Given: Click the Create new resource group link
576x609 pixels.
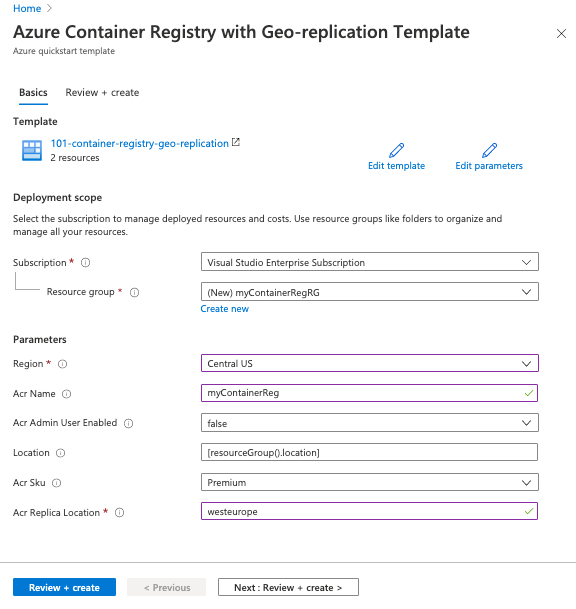Looking at the screenshot, I should point(224,309).
